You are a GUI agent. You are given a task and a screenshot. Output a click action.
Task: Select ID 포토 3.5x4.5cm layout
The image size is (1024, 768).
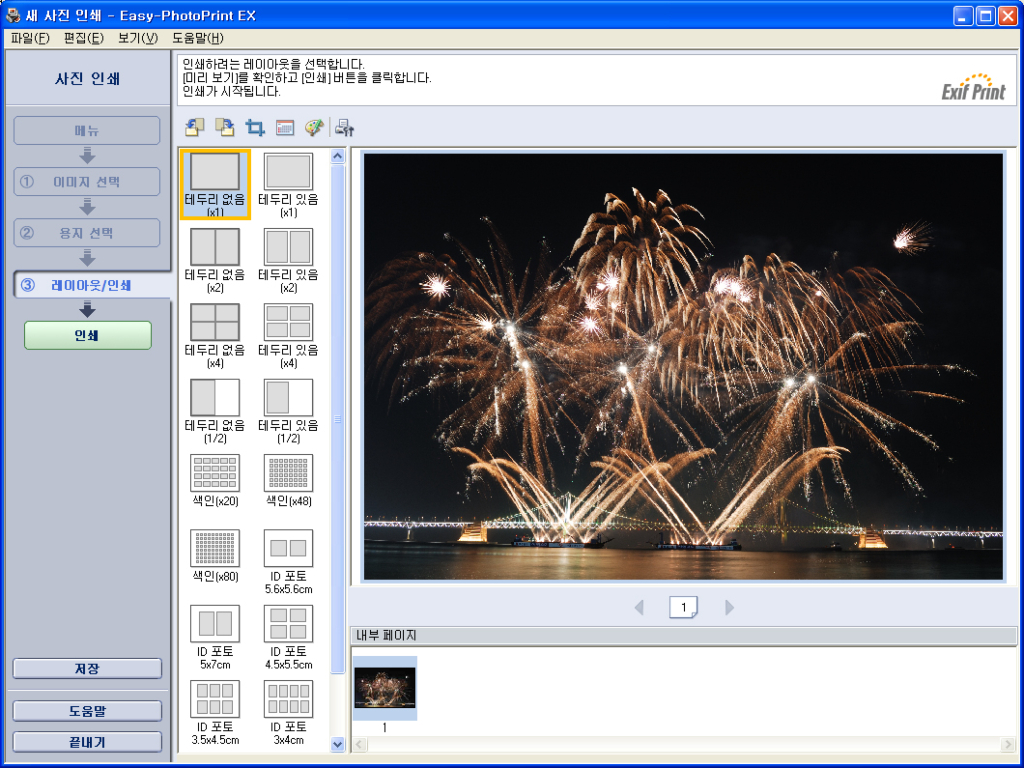[x=215, y=712]
